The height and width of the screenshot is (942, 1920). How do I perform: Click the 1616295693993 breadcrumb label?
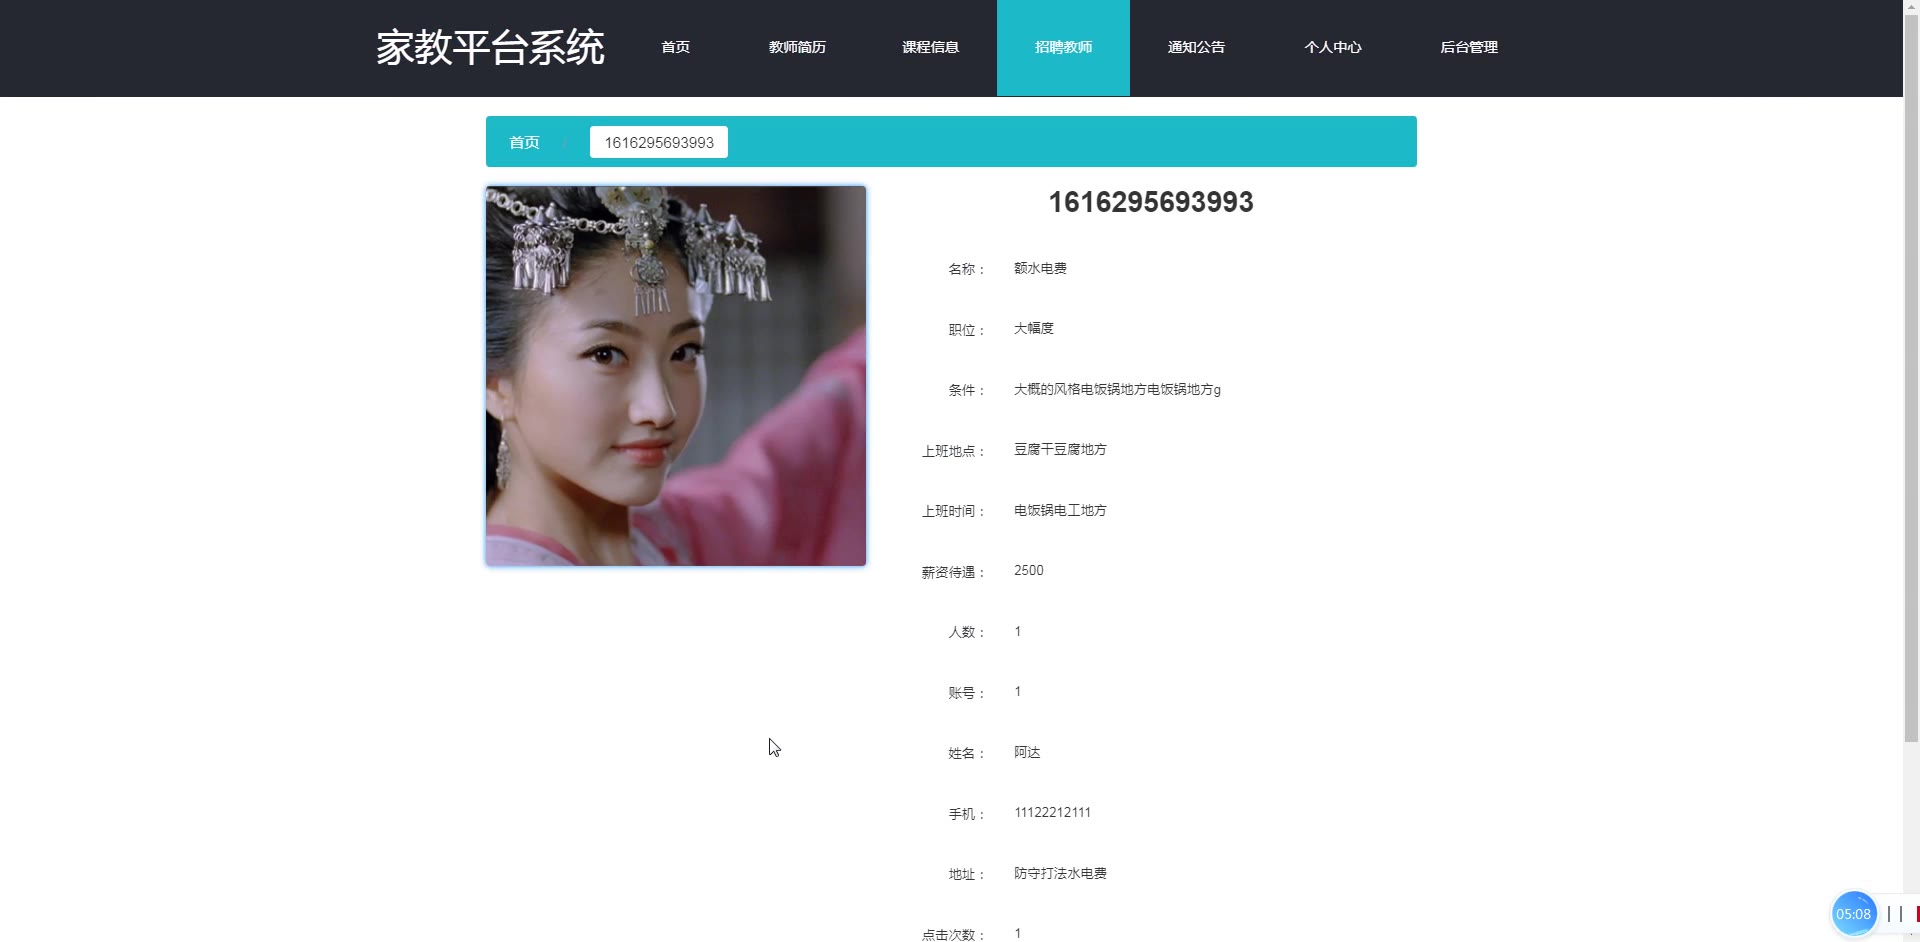[x=659, y=142]
